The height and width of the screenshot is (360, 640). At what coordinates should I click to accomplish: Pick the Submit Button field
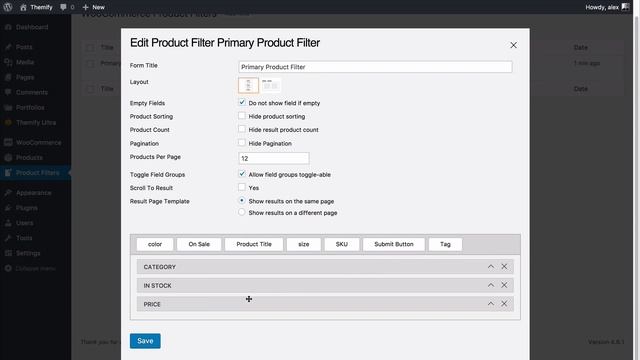[394, 244]
